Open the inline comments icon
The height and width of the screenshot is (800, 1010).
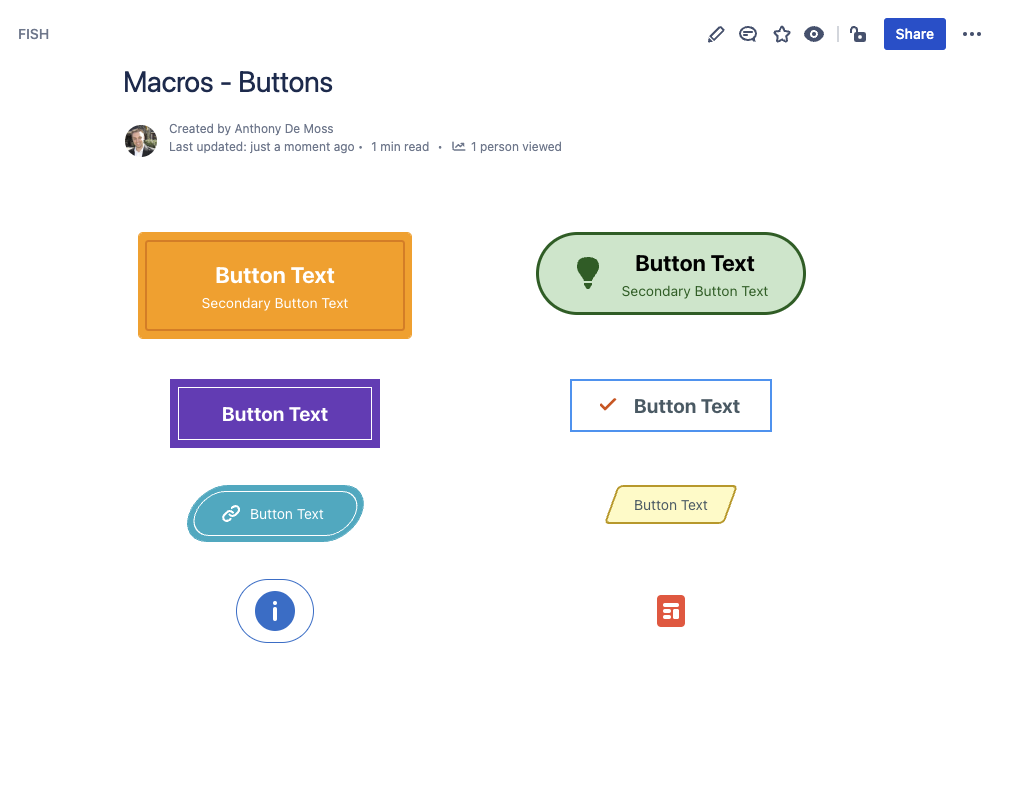[748, 34]
